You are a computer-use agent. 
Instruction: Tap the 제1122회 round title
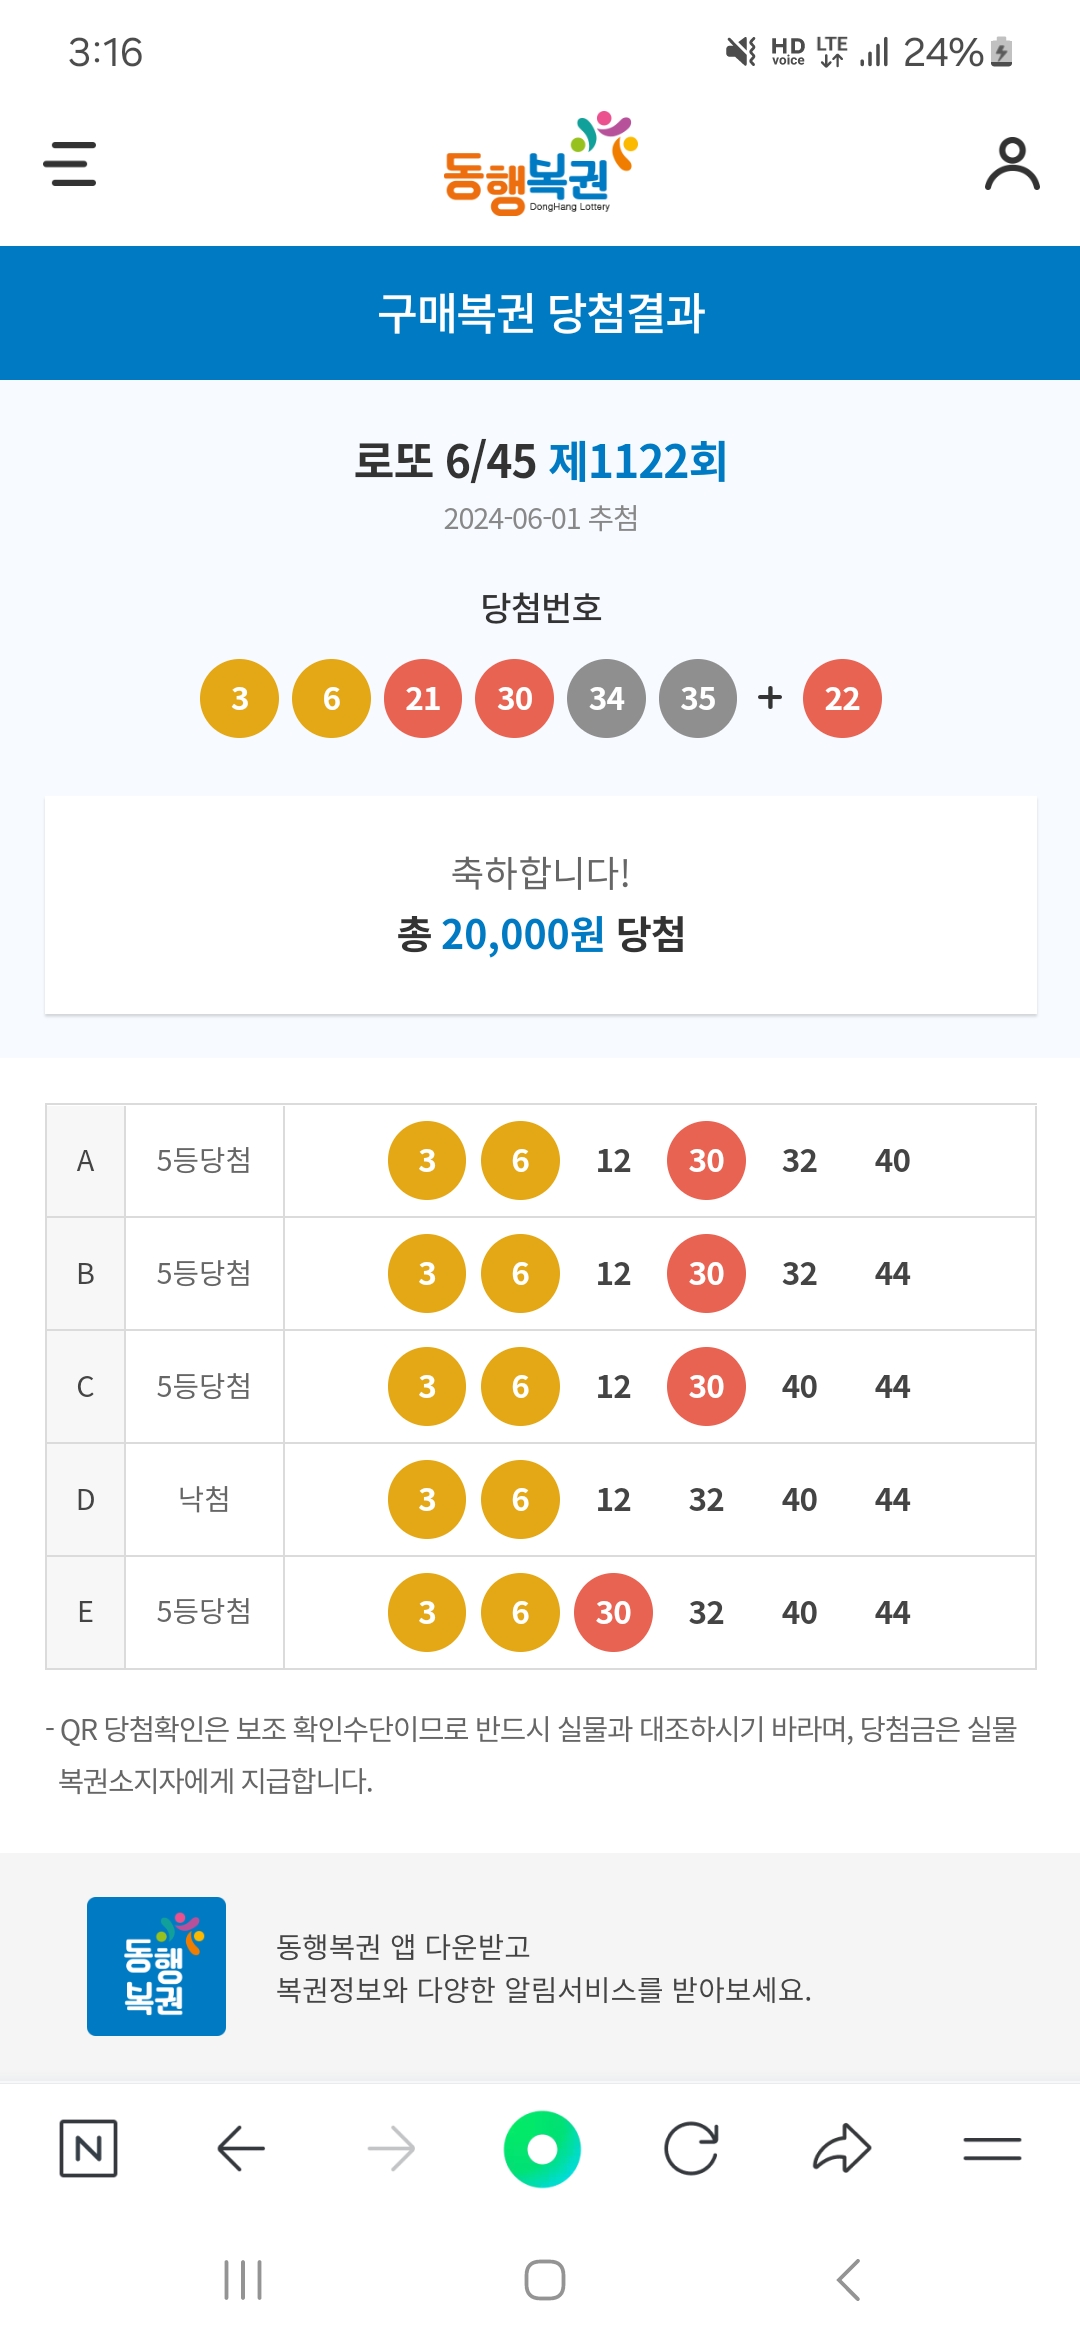tap(638, 462)
